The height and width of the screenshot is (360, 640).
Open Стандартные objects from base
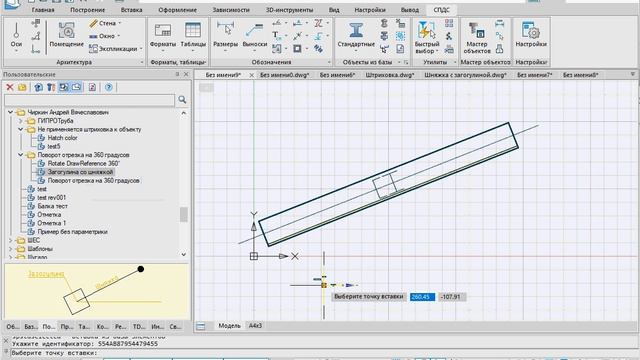click(356, 36)
